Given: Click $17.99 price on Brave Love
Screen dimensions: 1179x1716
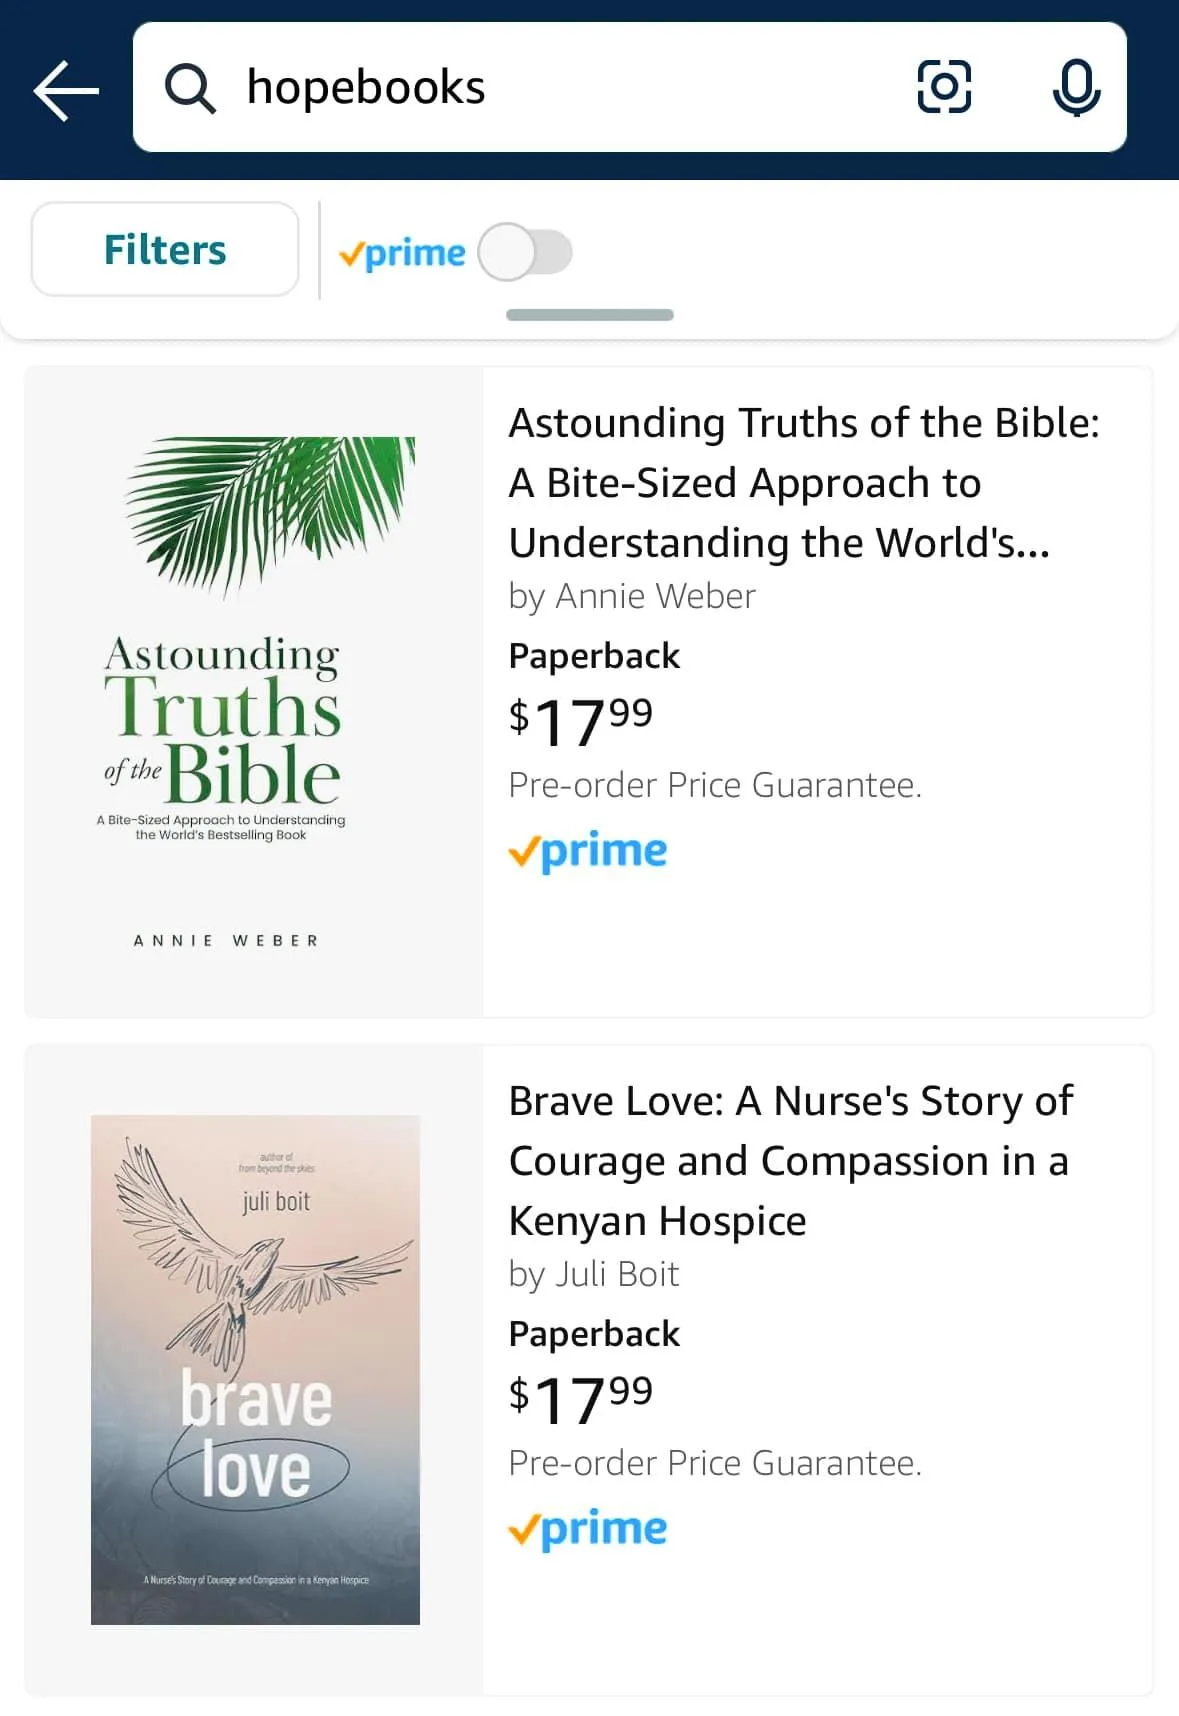Looking at the screenshot, I should (581, 1398).
